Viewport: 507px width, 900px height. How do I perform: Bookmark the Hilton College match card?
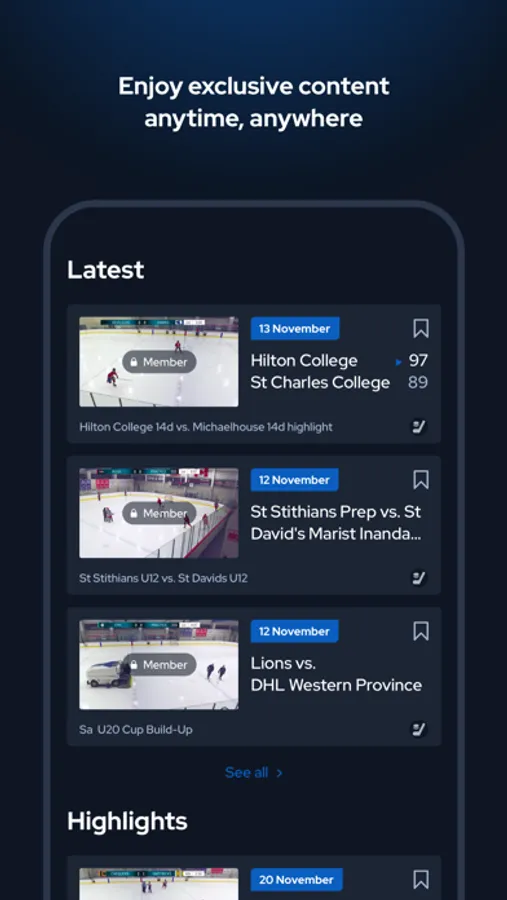(x=421, y=329)
